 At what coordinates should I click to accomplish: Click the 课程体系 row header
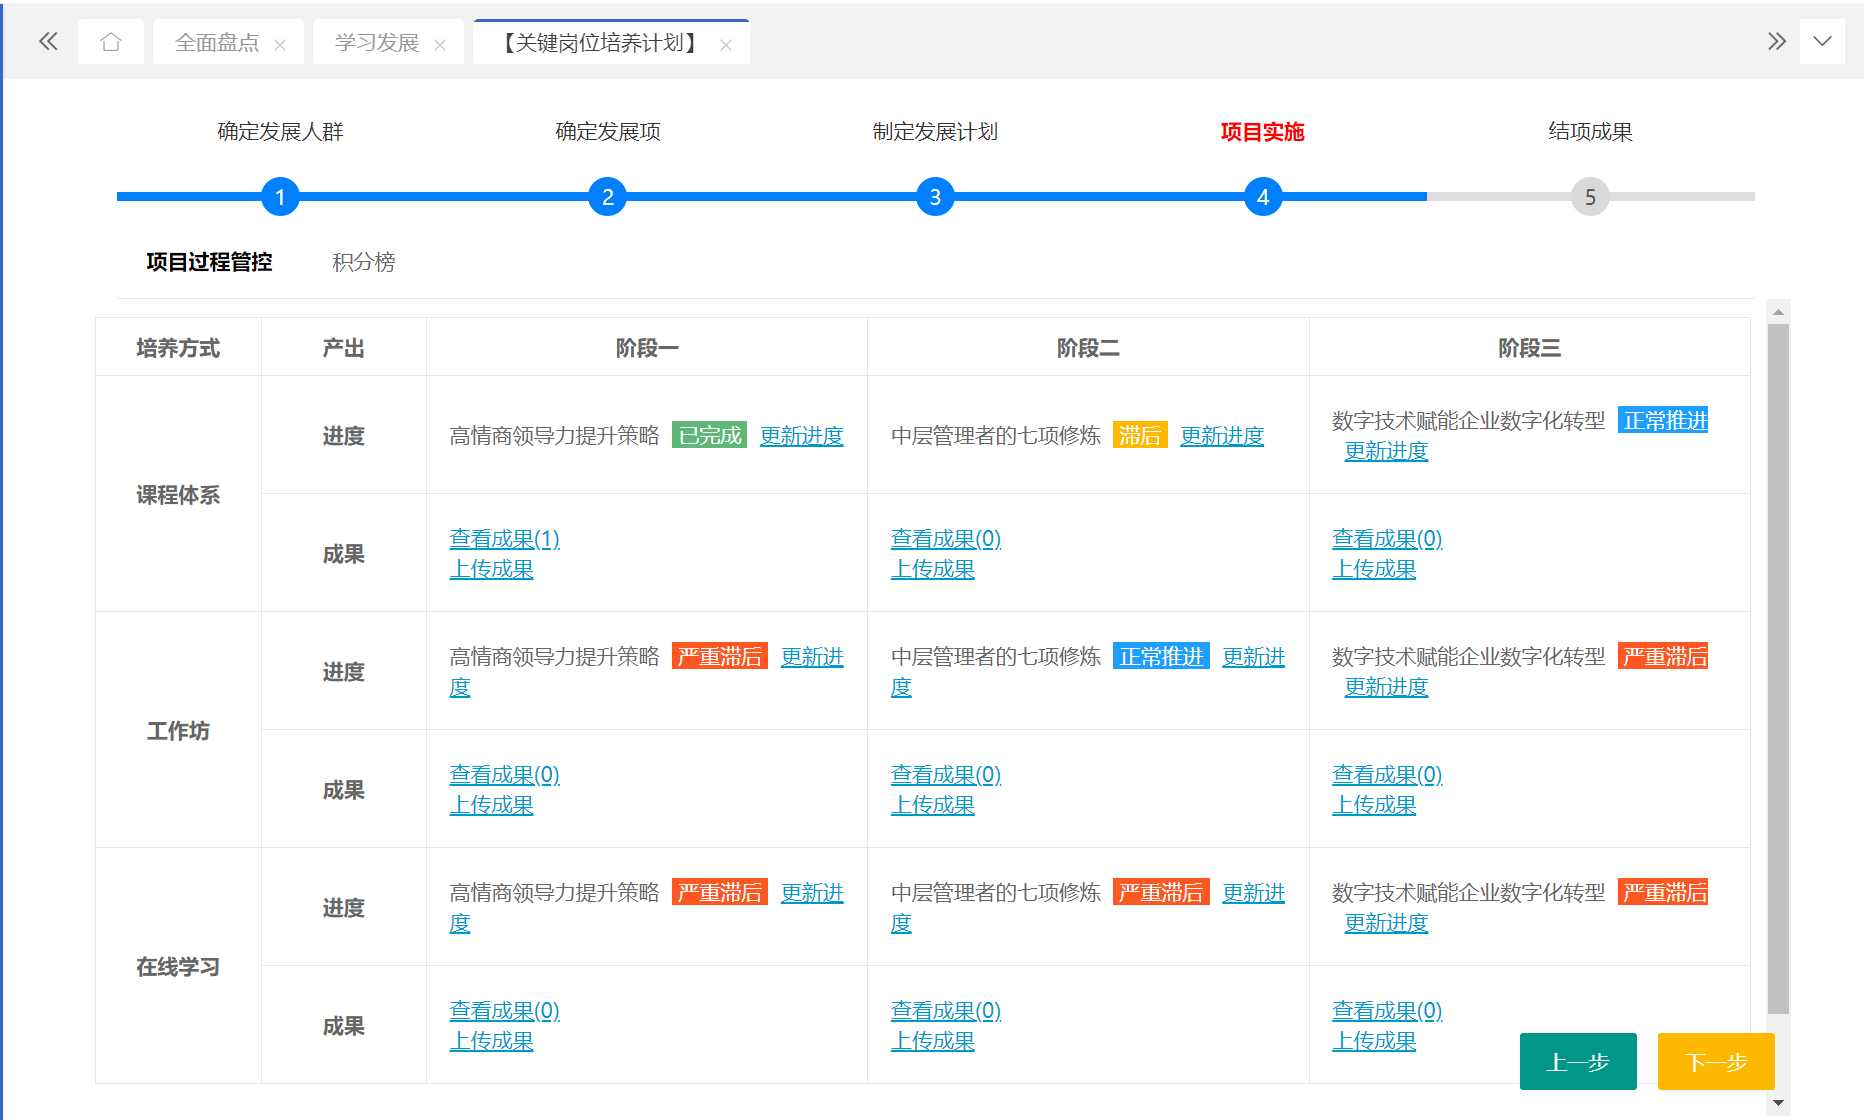pos(178,495)
